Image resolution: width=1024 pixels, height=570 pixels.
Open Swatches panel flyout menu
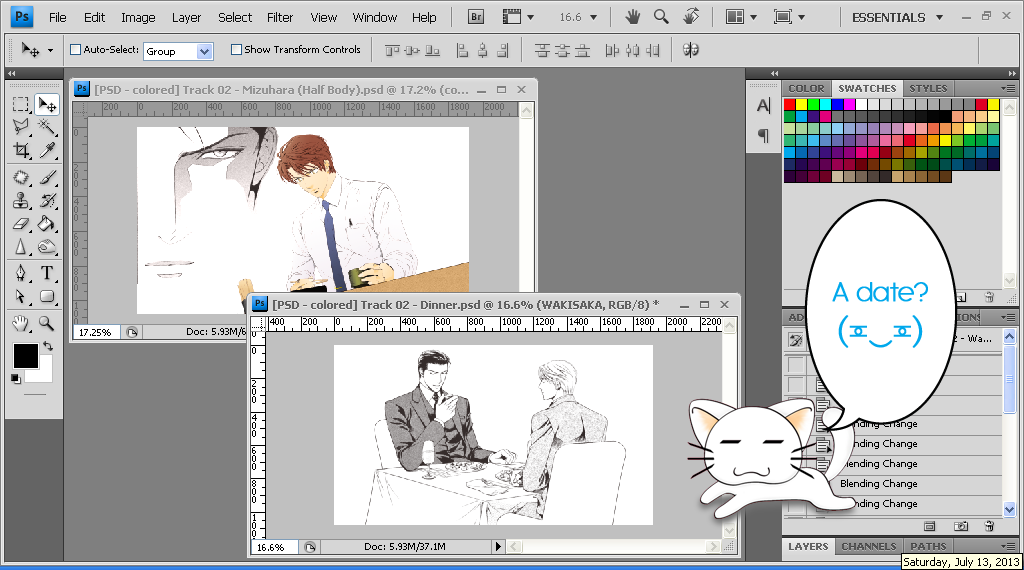pyautogui.click(x=1008, y=88)
